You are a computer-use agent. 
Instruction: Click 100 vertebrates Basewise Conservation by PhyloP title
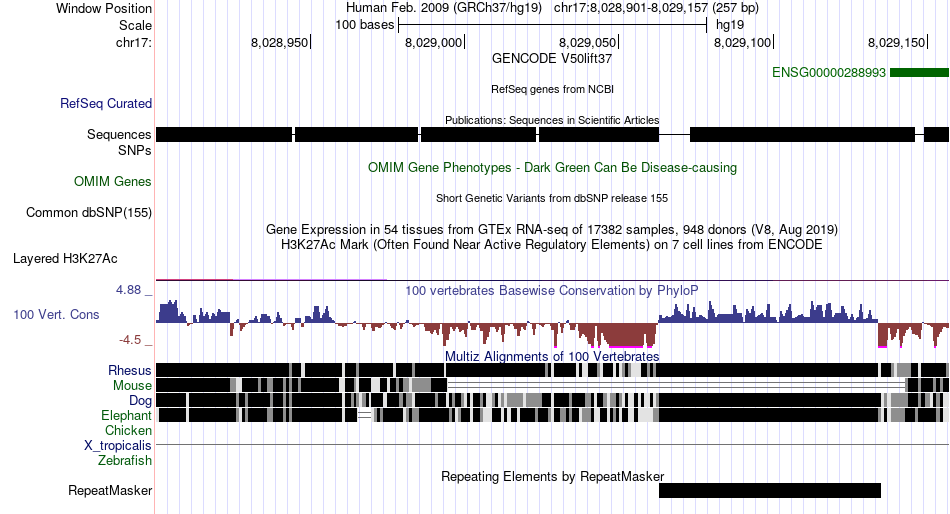(x=552, y=290)
